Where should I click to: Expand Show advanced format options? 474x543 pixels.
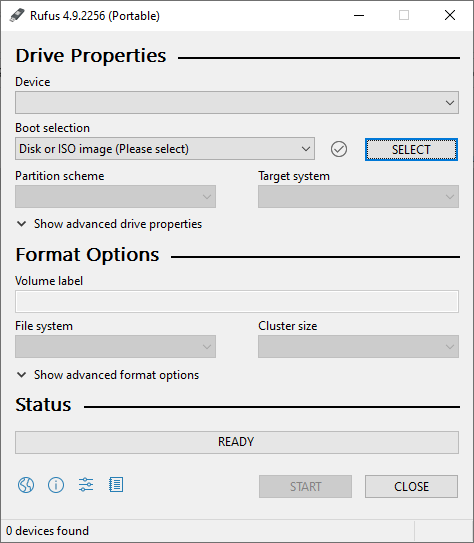pos(108,375)
